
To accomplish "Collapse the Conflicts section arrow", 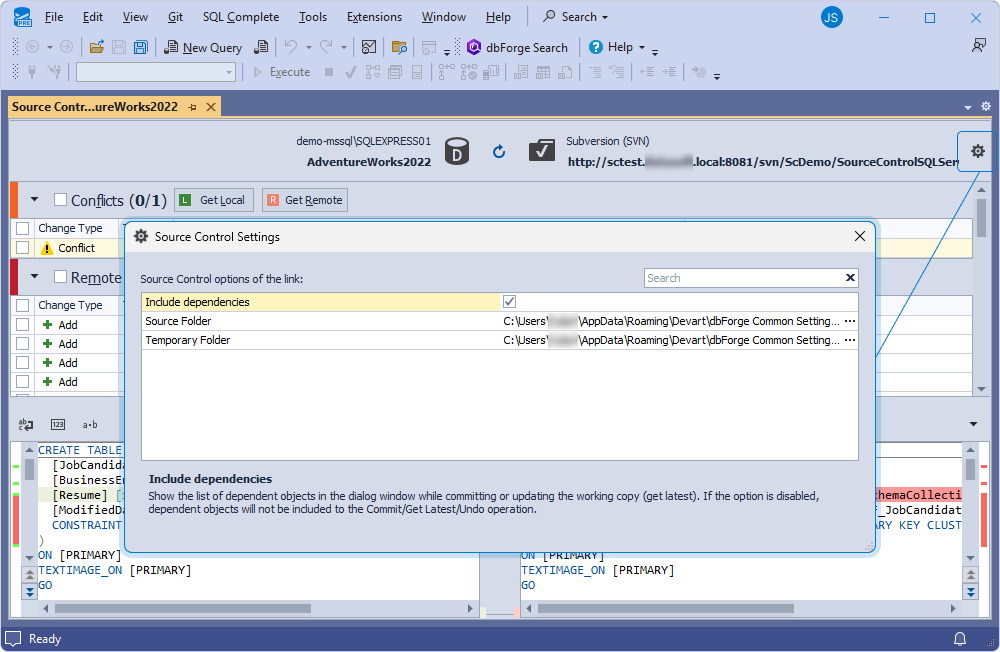I will pyautogui.click(x=34, y=200).
